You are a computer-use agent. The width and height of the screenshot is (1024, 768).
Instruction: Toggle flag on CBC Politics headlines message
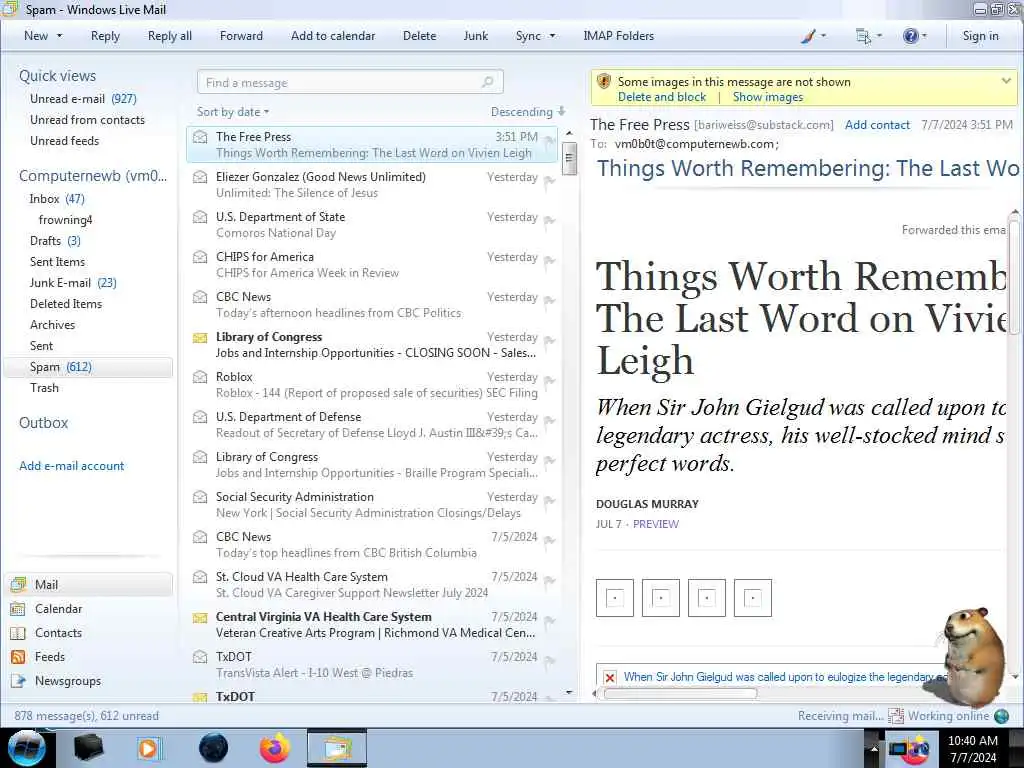[550, 300]
